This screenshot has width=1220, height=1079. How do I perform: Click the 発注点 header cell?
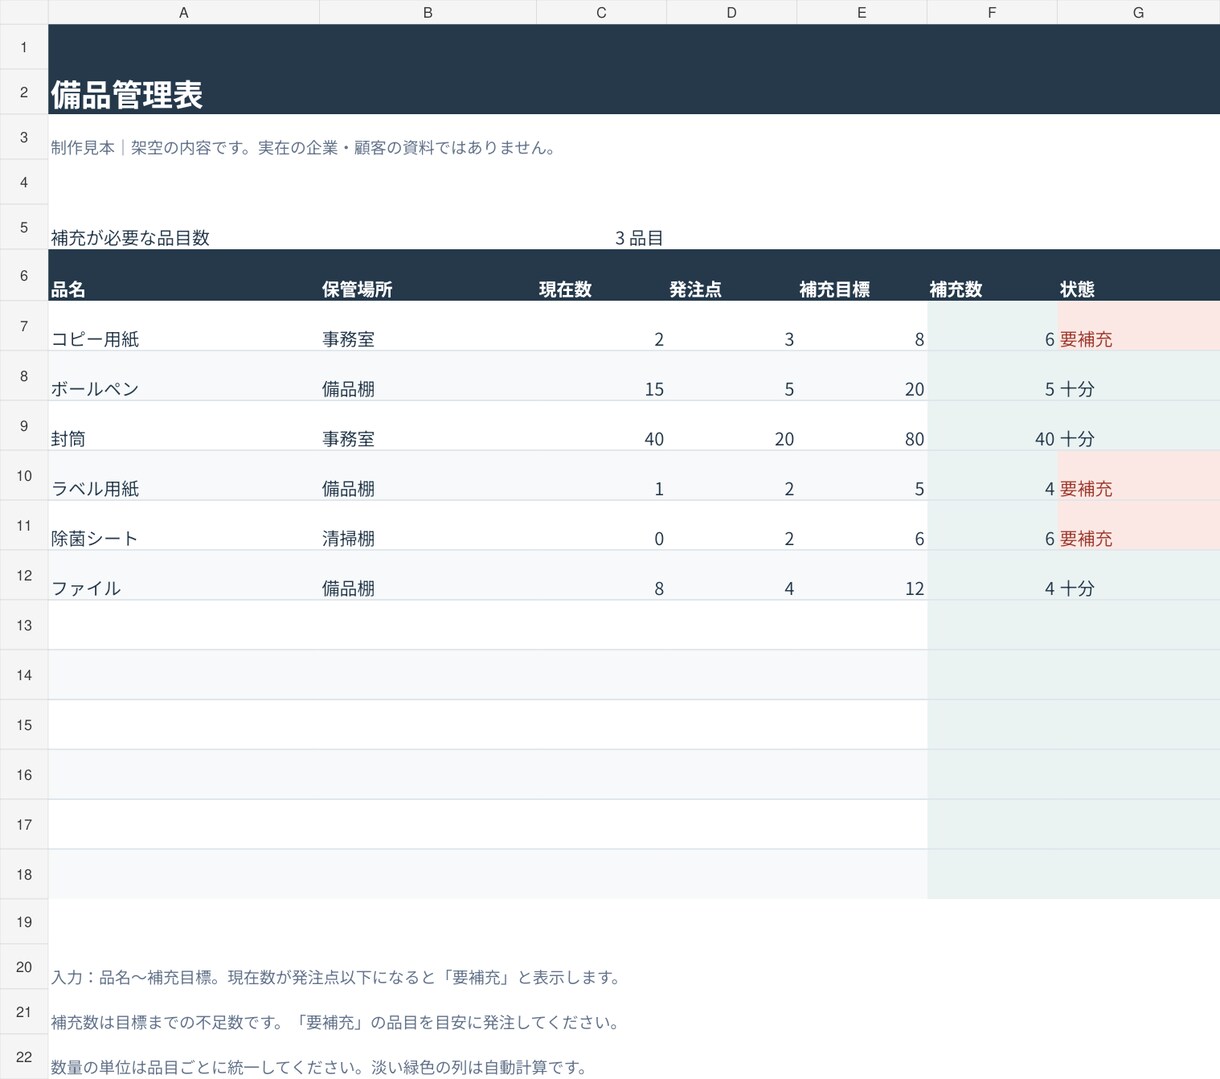731,276
